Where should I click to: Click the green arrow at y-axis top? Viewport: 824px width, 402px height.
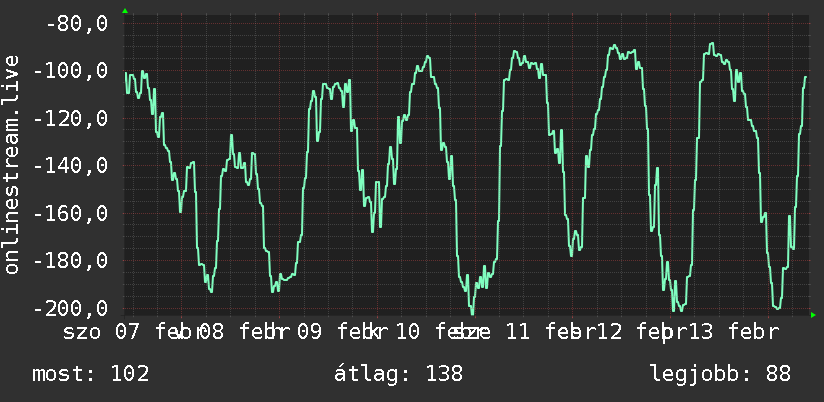(x=125, y=11)
